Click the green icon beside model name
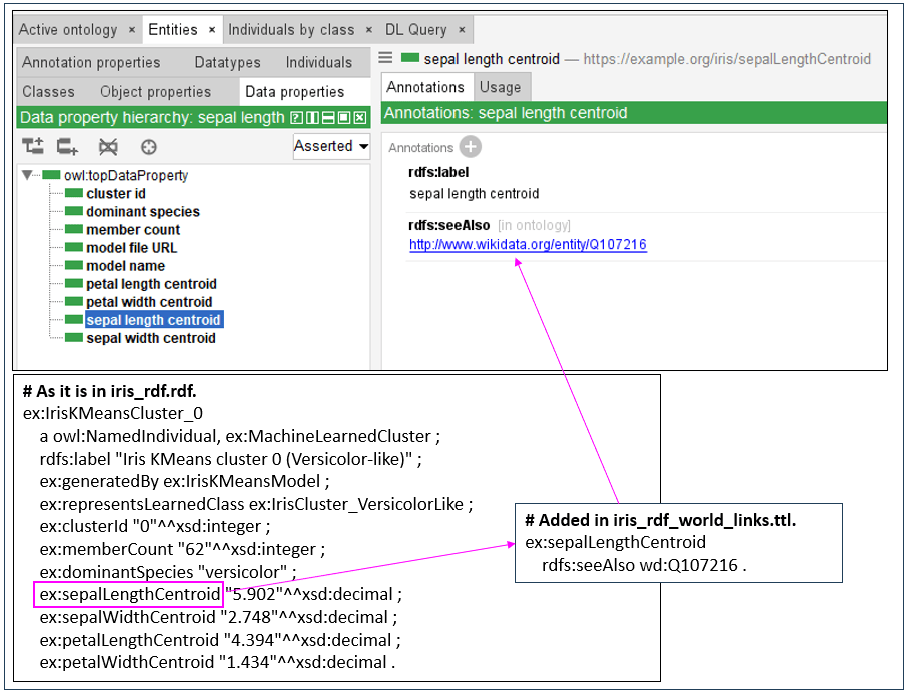Image resolution: width=906 pixels, height=696 pixels. (74, 265)
